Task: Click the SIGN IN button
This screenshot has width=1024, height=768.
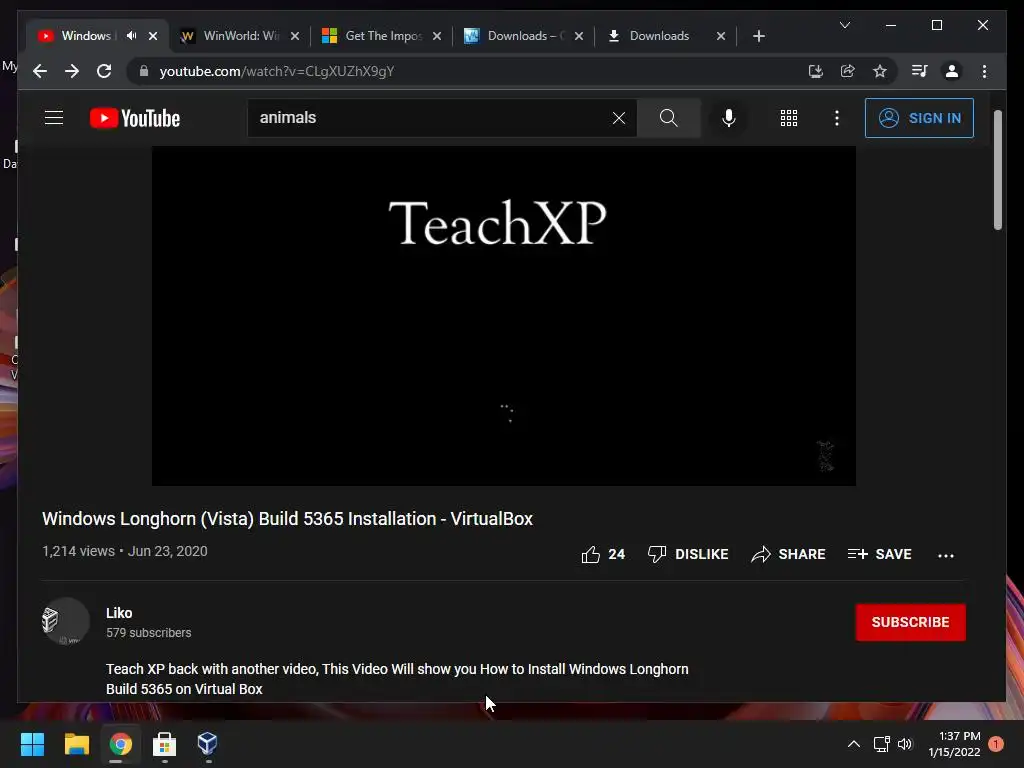Action: point(919,118)
